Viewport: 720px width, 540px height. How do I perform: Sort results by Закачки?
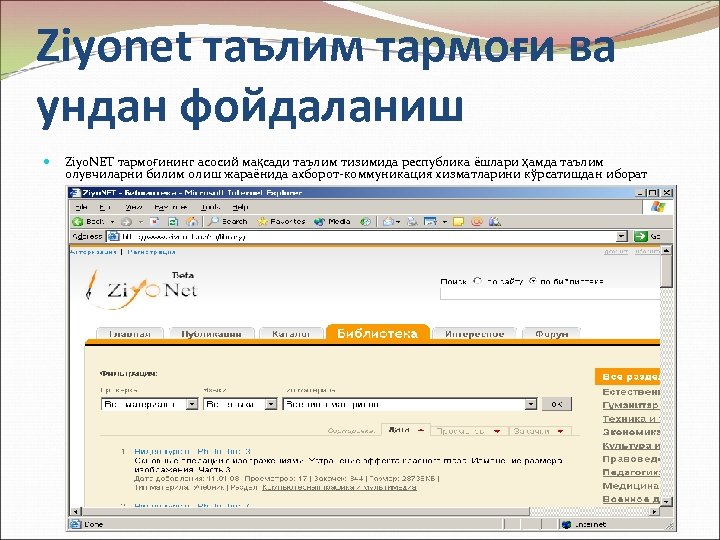tap(540, 431)
